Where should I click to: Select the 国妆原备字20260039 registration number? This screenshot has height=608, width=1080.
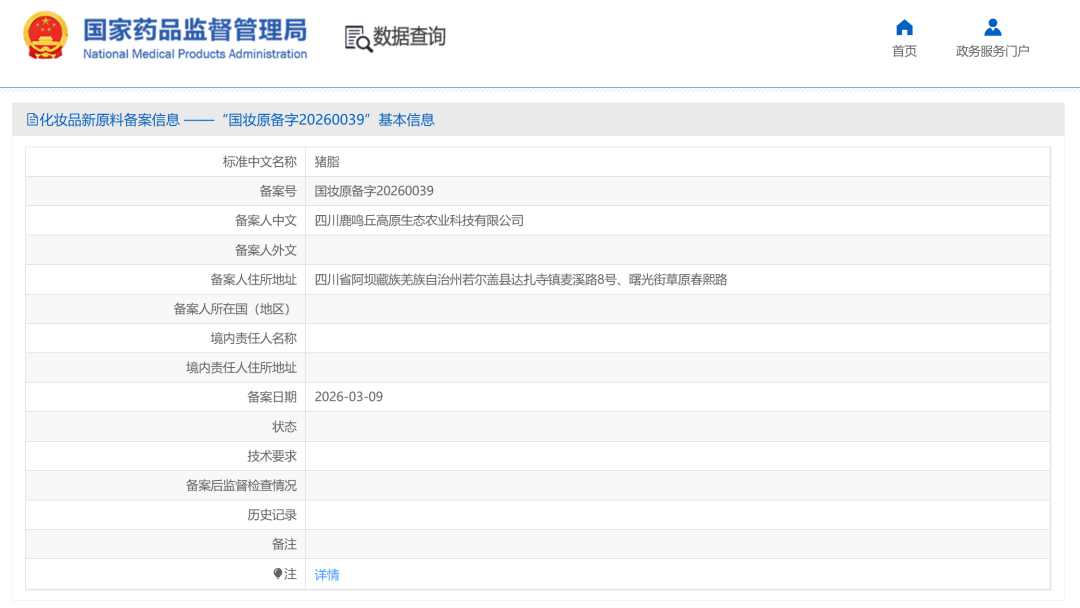(x=376, y=190)
